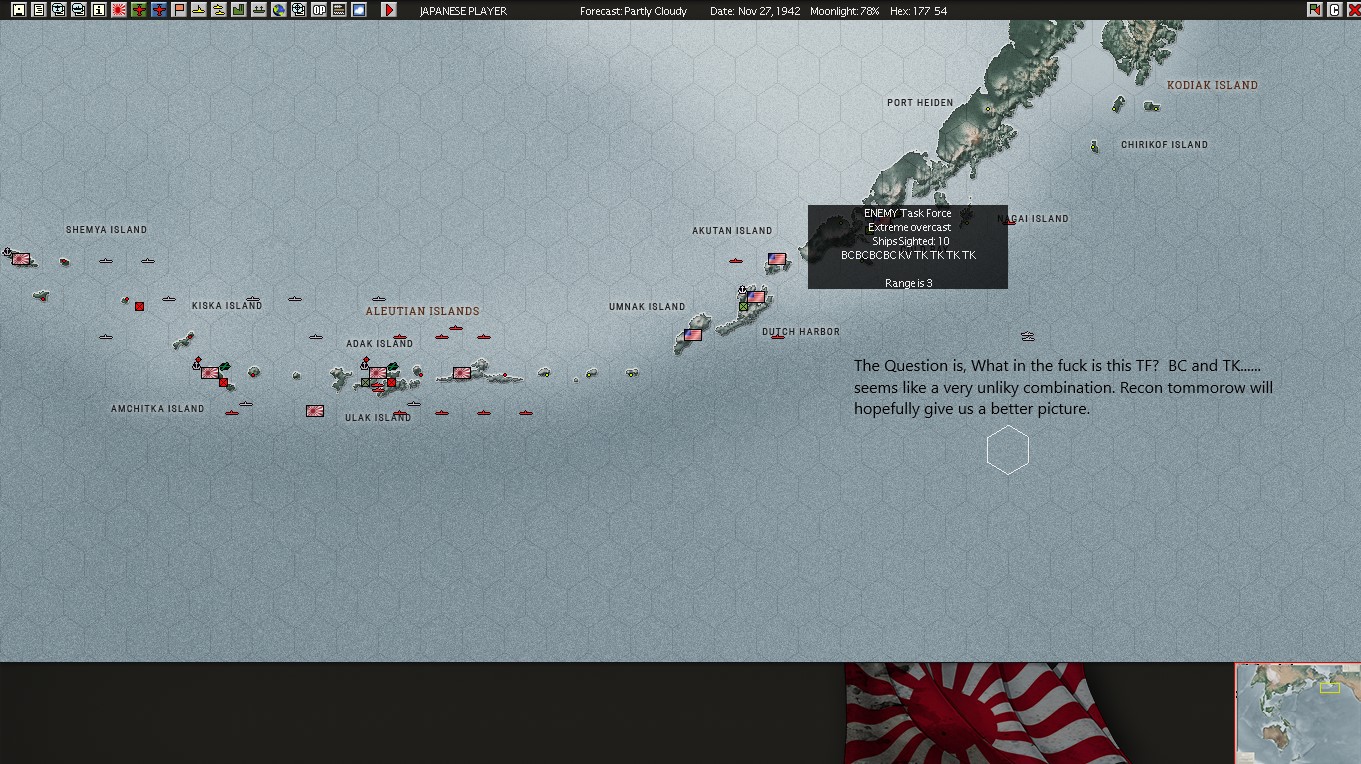Toggle the weather overlay cloud icon
Image resolution: width=1361 pixels, height=764 pixels.
point(359,10)
